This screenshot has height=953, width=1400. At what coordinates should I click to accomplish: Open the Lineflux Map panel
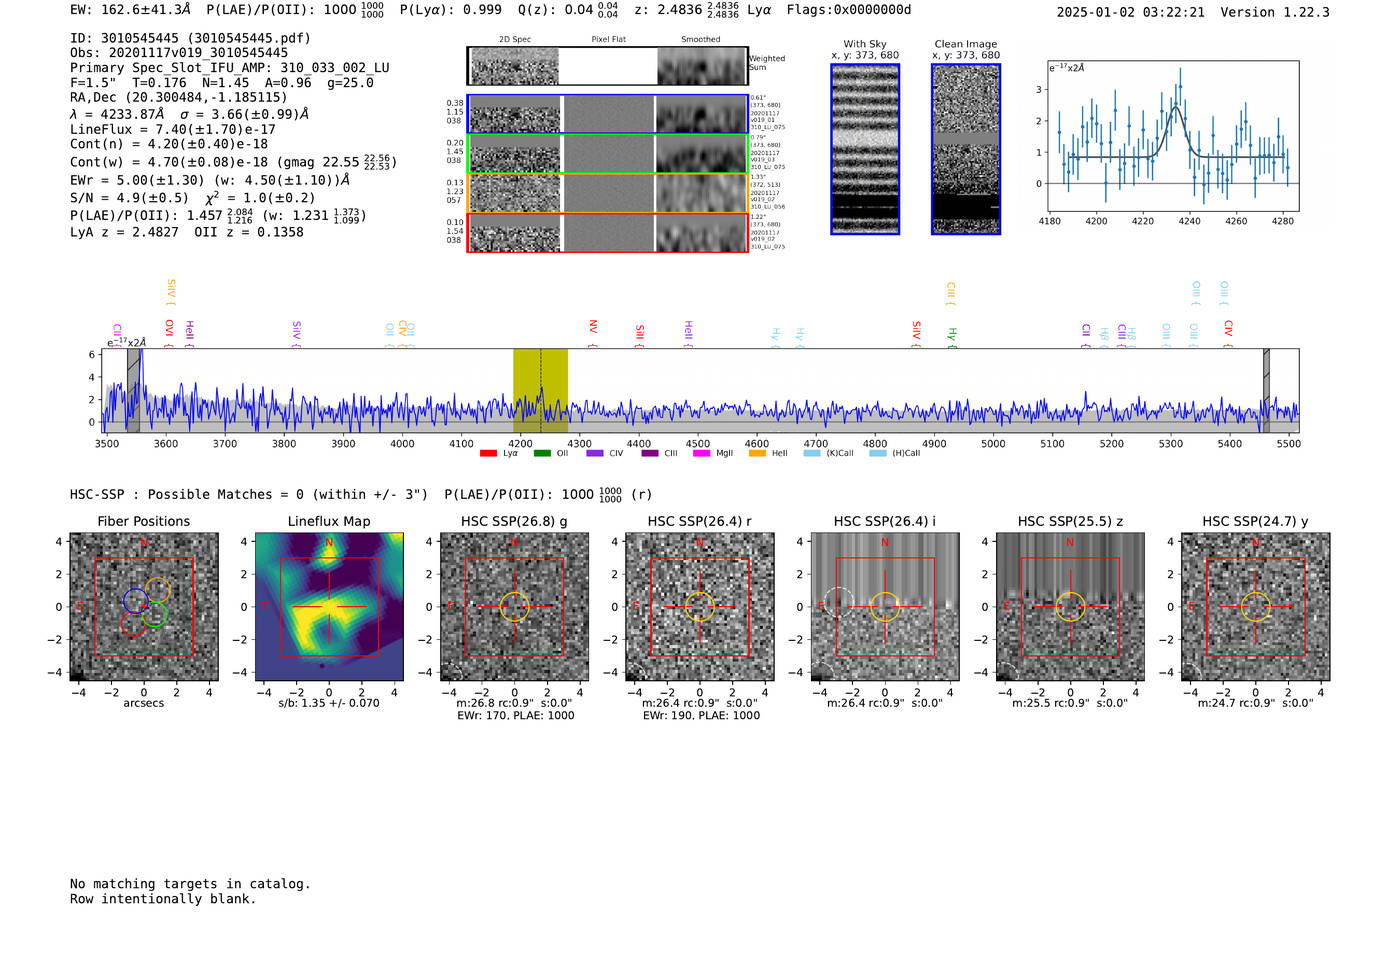point(329,607)
